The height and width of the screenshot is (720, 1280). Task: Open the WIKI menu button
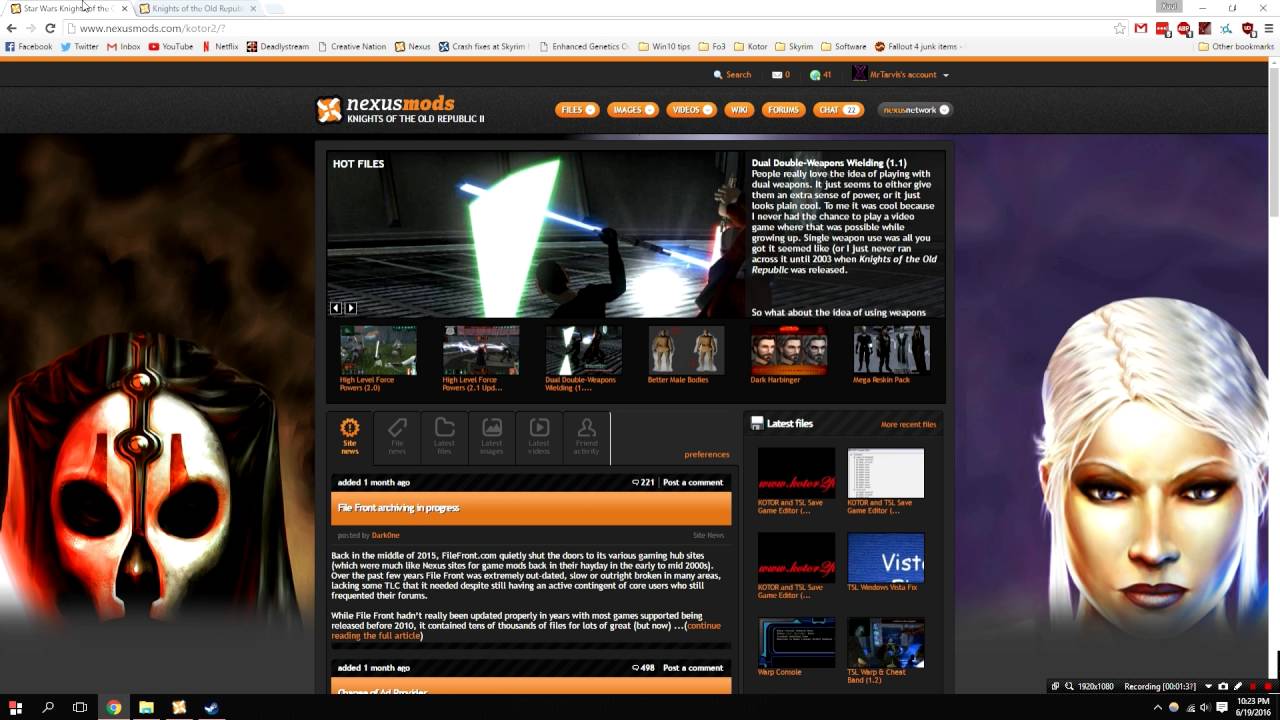pos(739,110)
